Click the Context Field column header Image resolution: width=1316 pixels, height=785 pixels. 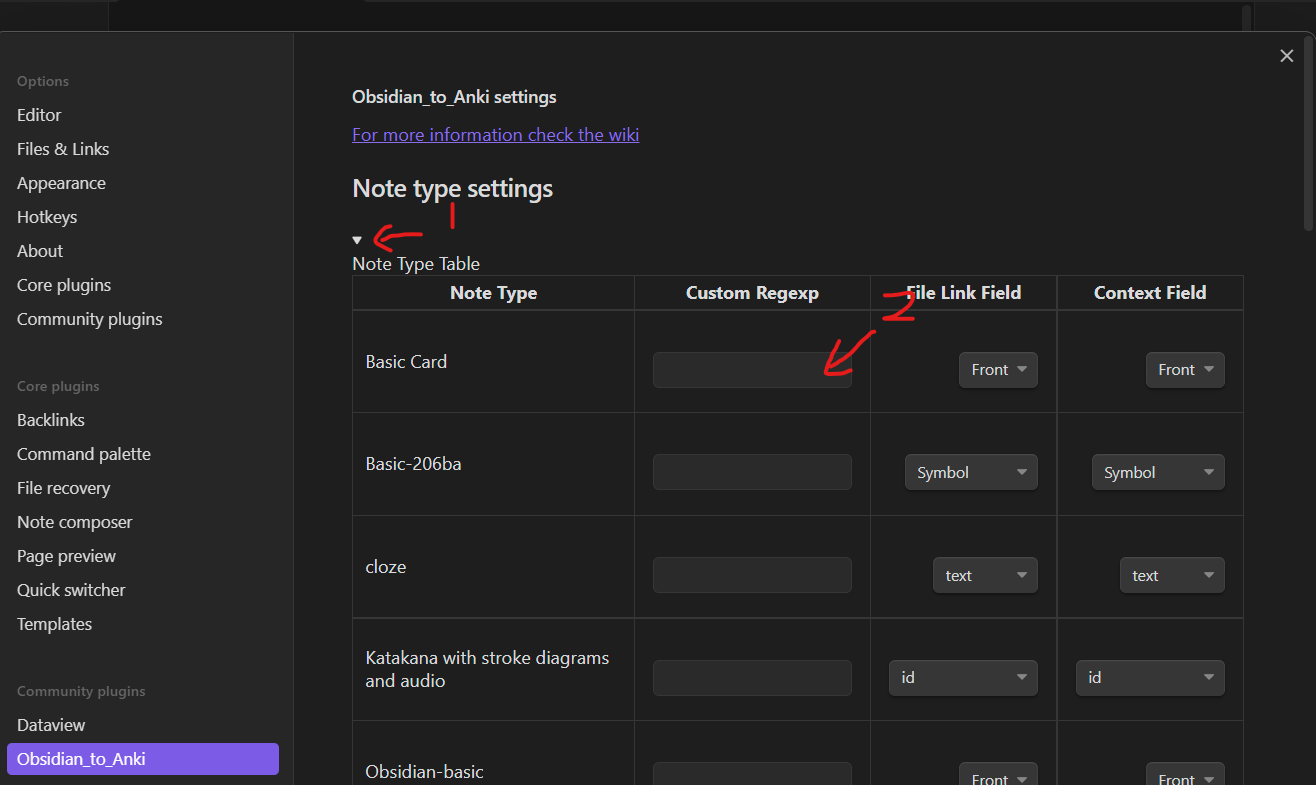[1150, 293]
